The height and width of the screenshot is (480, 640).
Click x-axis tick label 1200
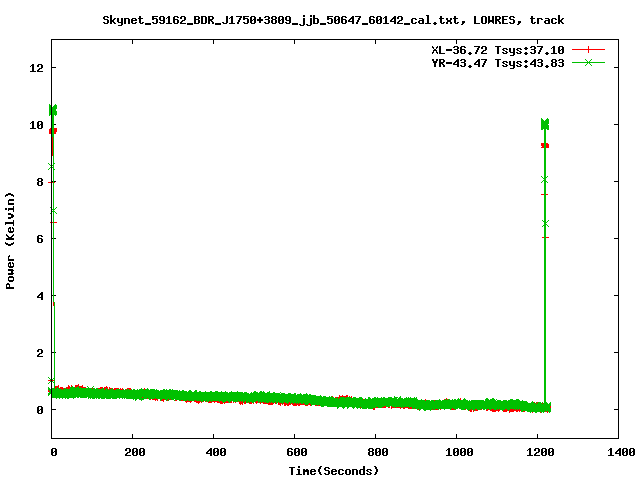pos(540,452)
